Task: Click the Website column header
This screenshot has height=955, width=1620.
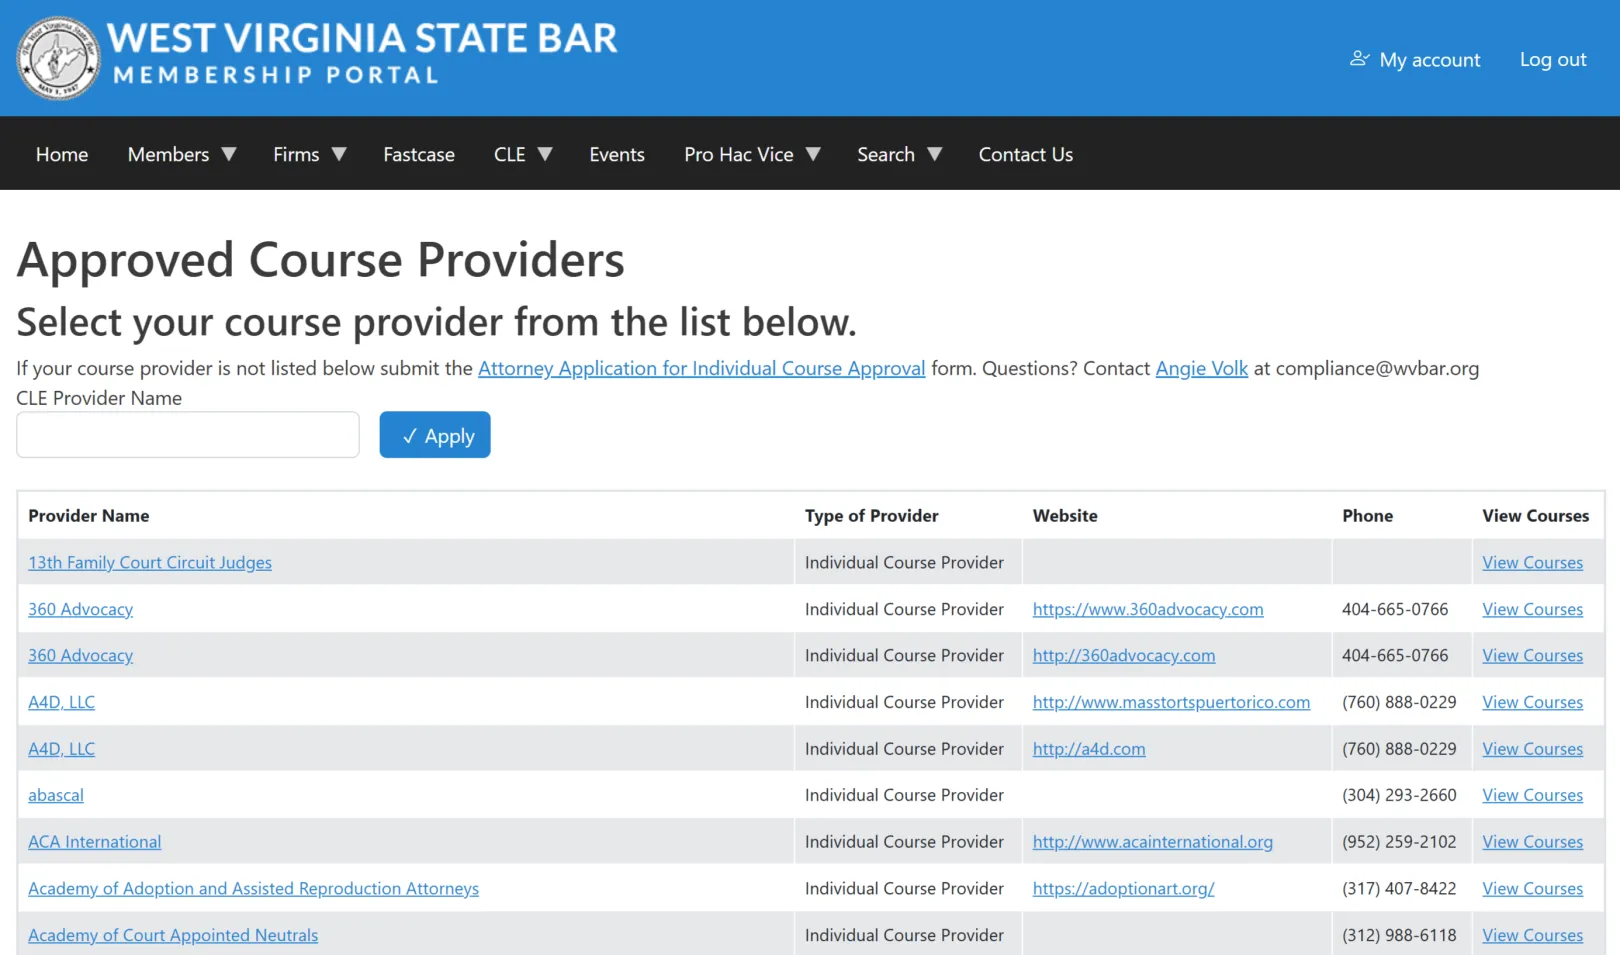Action: click(x=1065, y=516)
